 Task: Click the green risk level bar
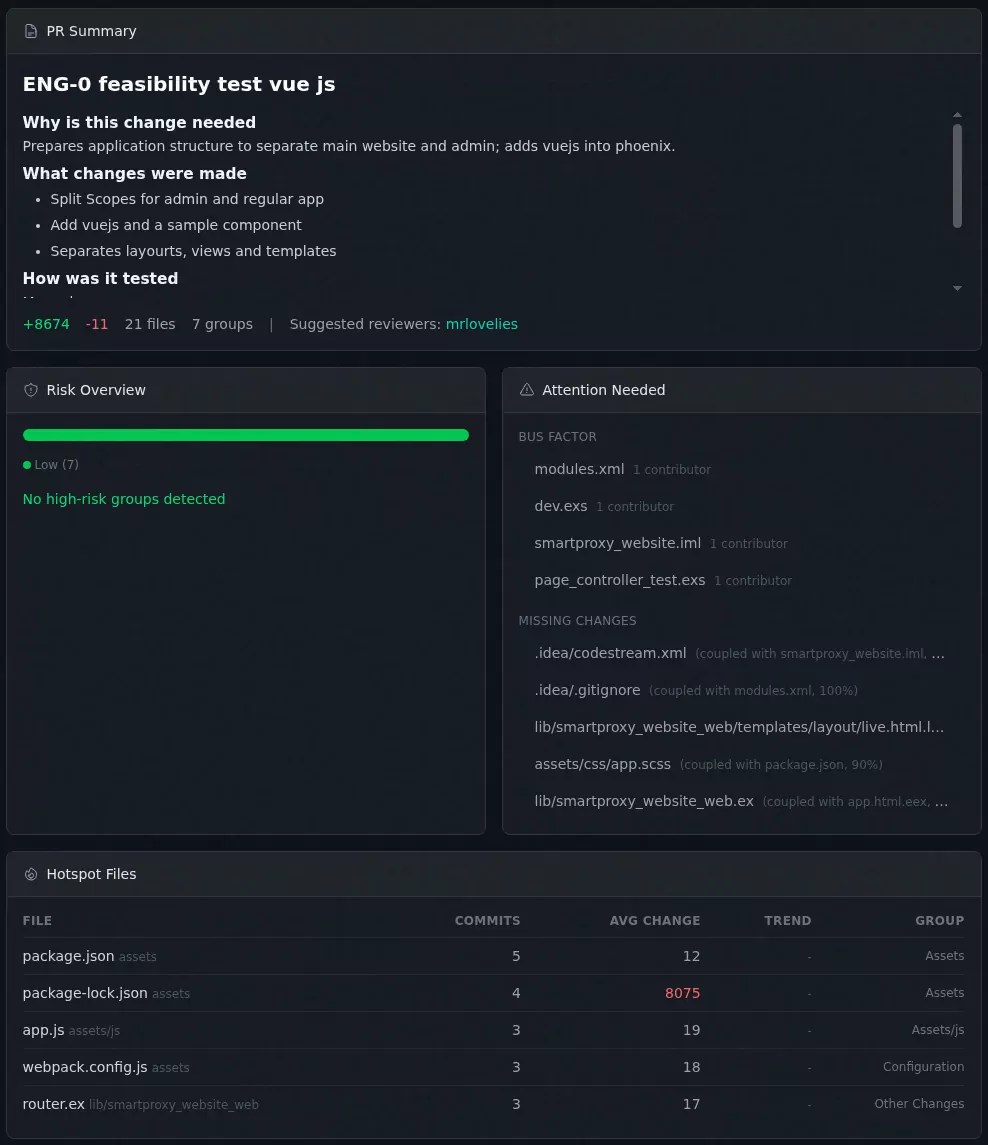(x=245, y=435)
